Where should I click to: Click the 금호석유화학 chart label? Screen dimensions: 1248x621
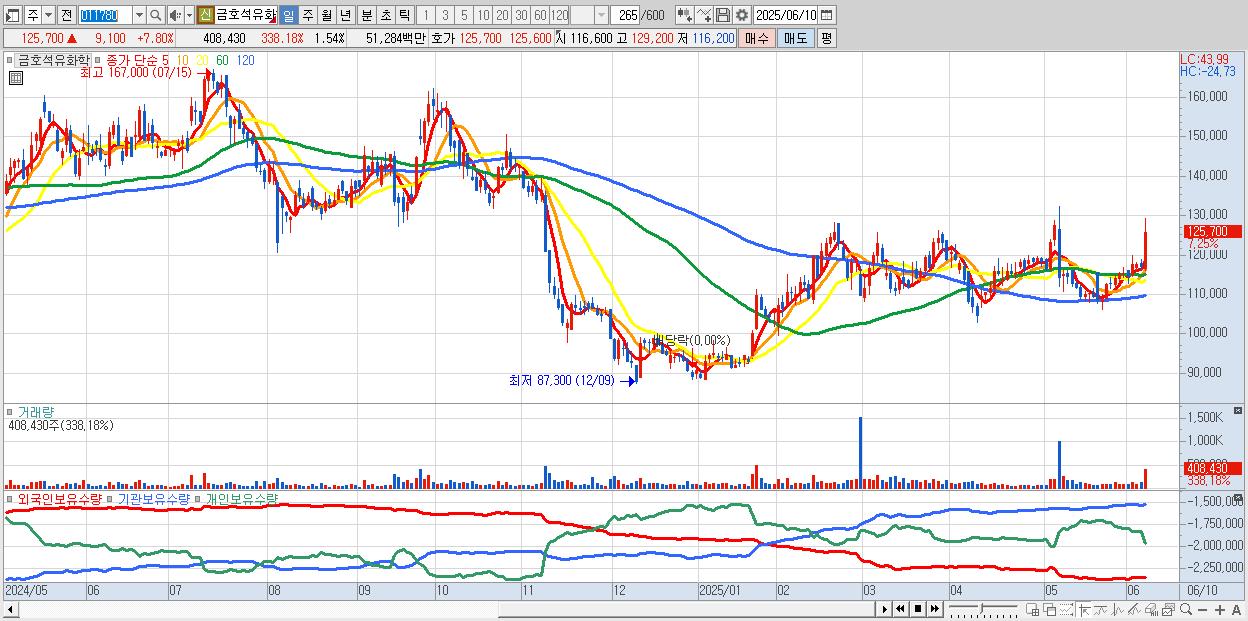[x=52, y=60]
